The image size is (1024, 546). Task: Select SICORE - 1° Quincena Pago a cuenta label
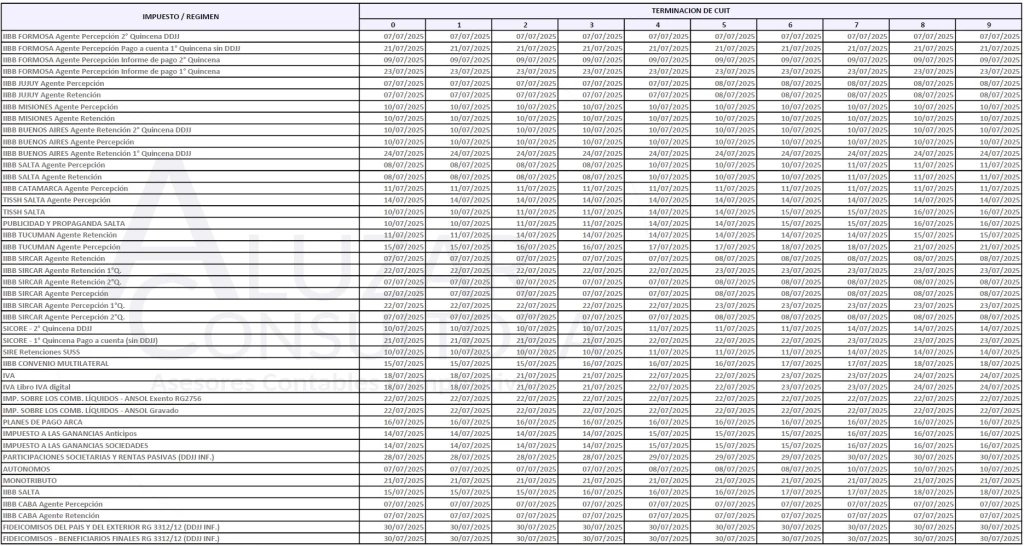pyautogui.click(x=80, y=340)
